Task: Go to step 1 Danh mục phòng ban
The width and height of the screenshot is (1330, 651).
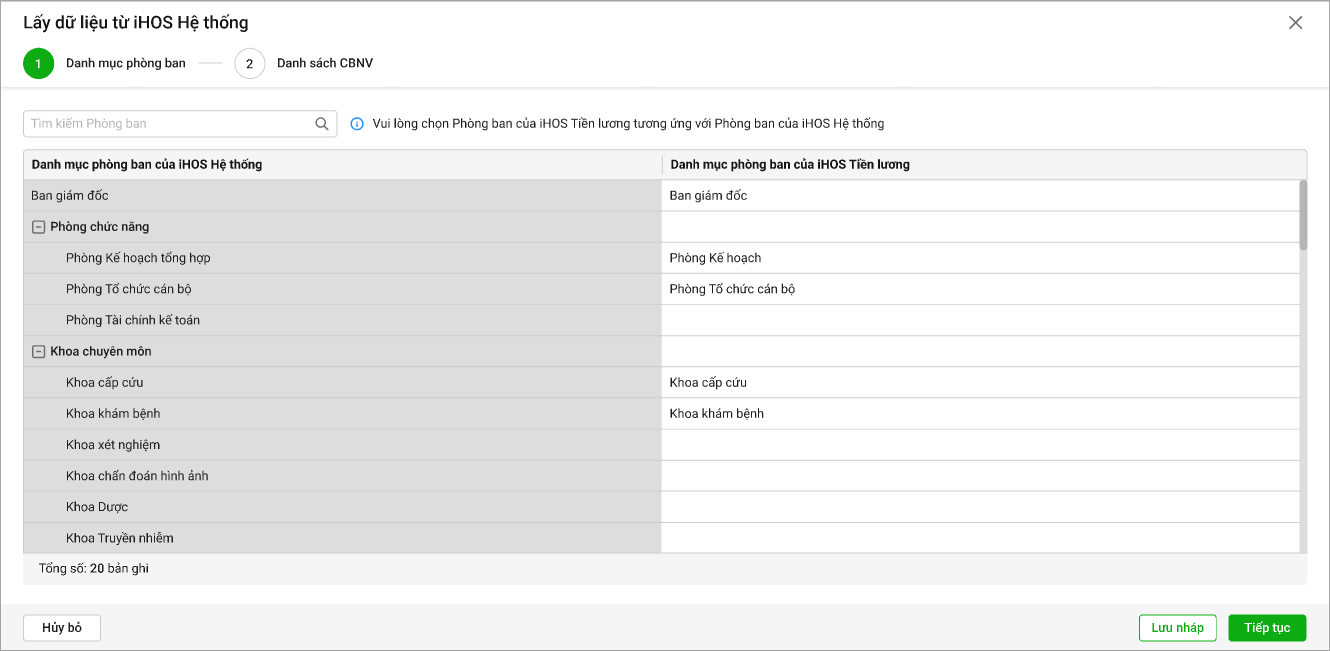Action: (39, 63)
